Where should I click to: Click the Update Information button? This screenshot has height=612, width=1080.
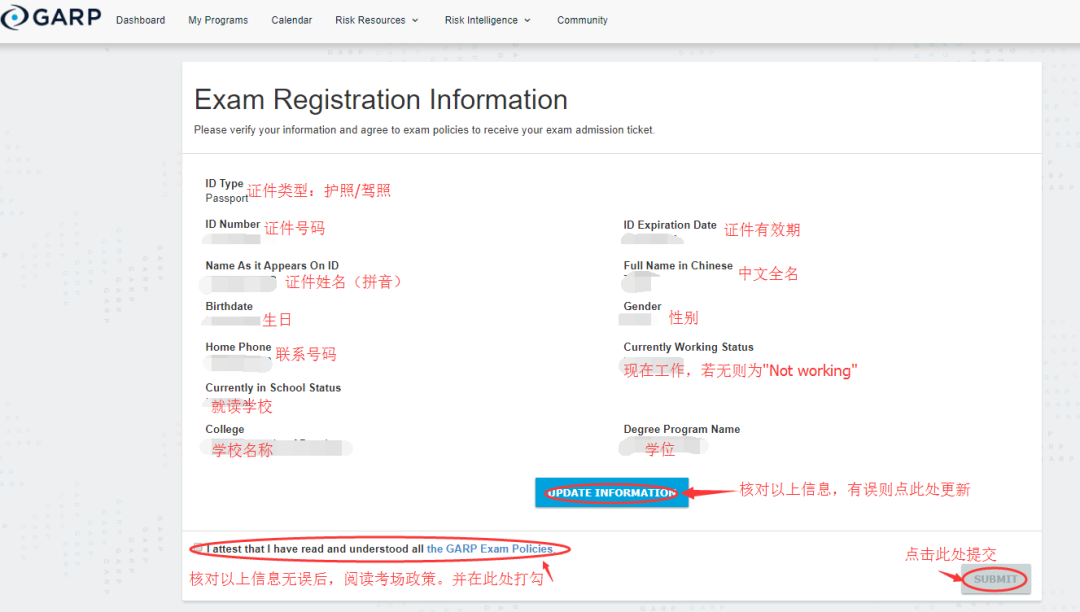coord(612,492)
